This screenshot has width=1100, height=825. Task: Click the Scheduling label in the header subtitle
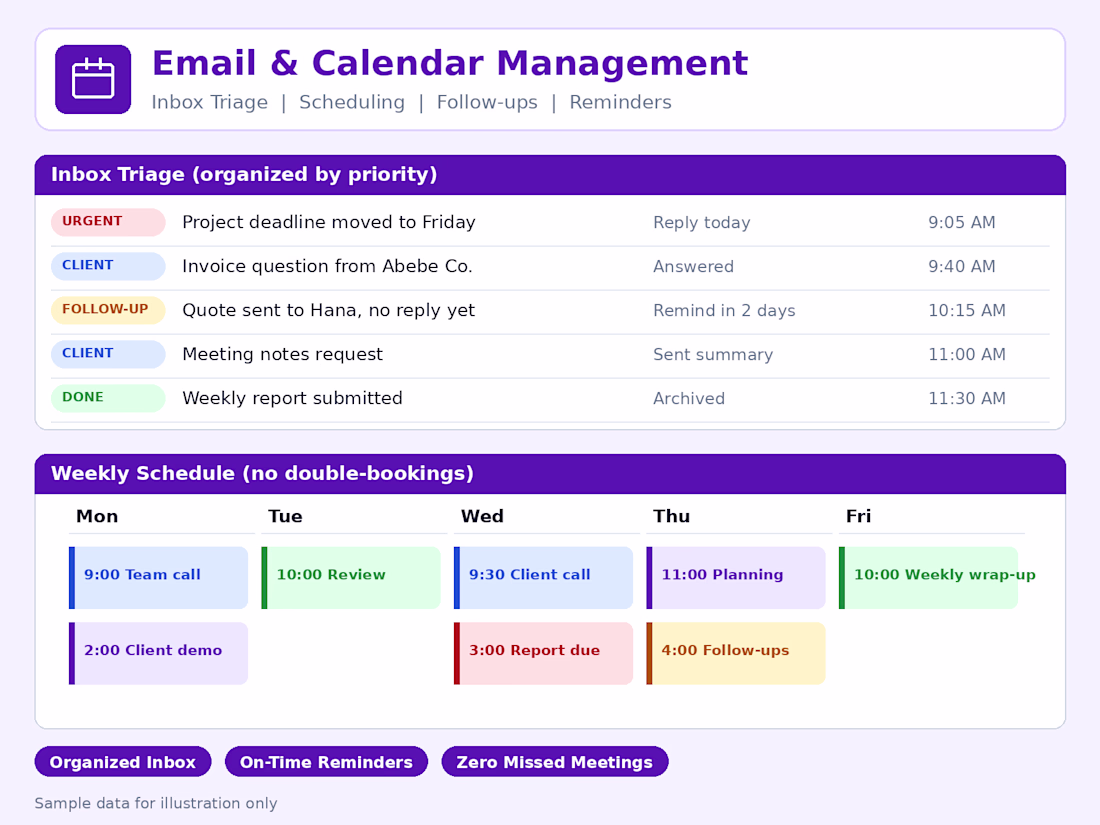coord(352,102)
